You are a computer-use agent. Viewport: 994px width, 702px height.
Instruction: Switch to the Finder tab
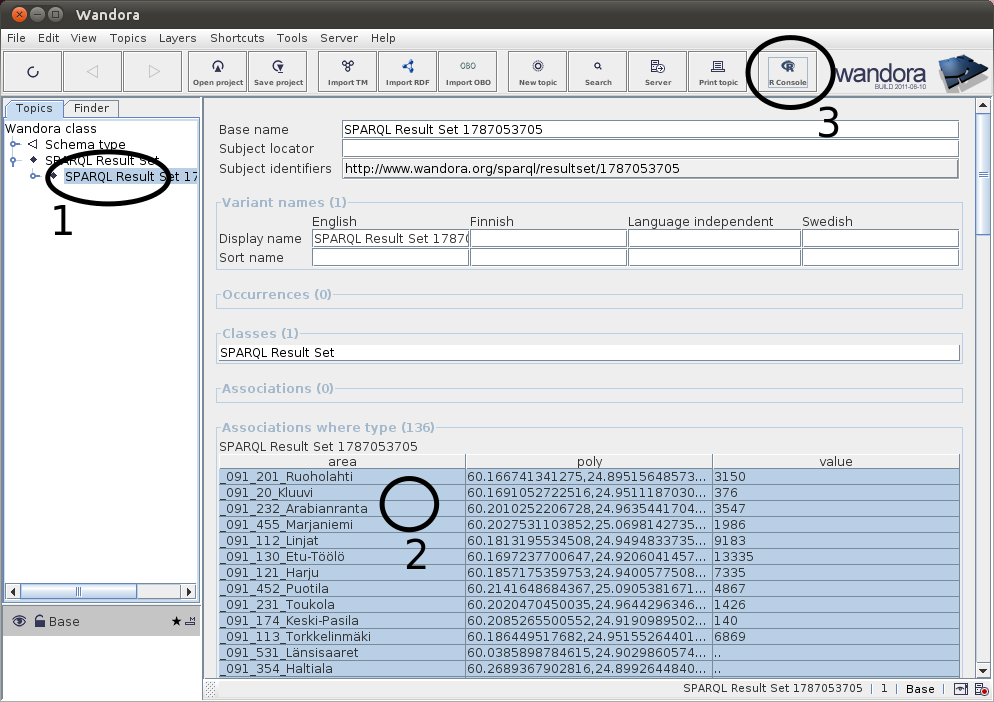(92, 108)
